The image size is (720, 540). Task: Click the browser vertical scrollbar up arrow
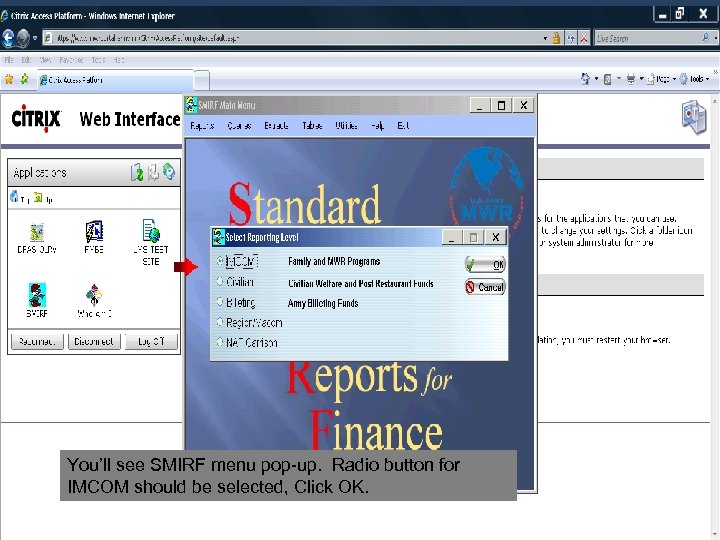715,100
